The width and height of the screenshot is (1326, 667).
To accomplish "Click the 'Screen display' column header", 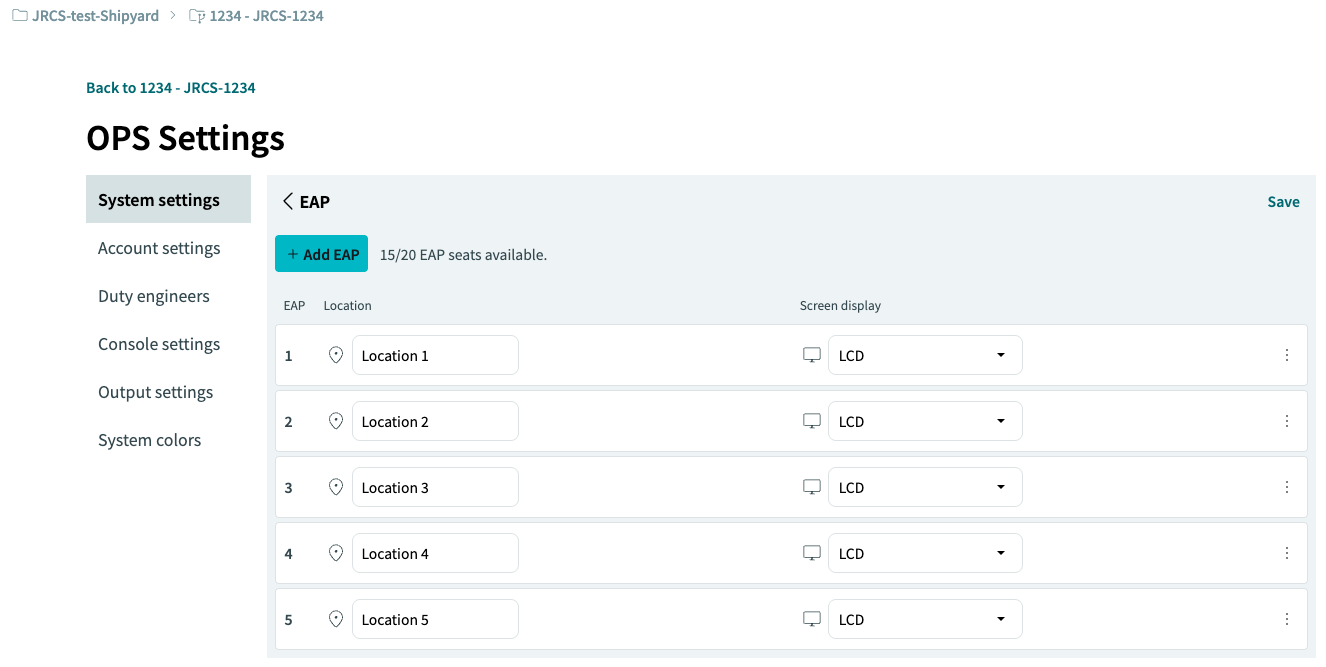I will (840, 305).
